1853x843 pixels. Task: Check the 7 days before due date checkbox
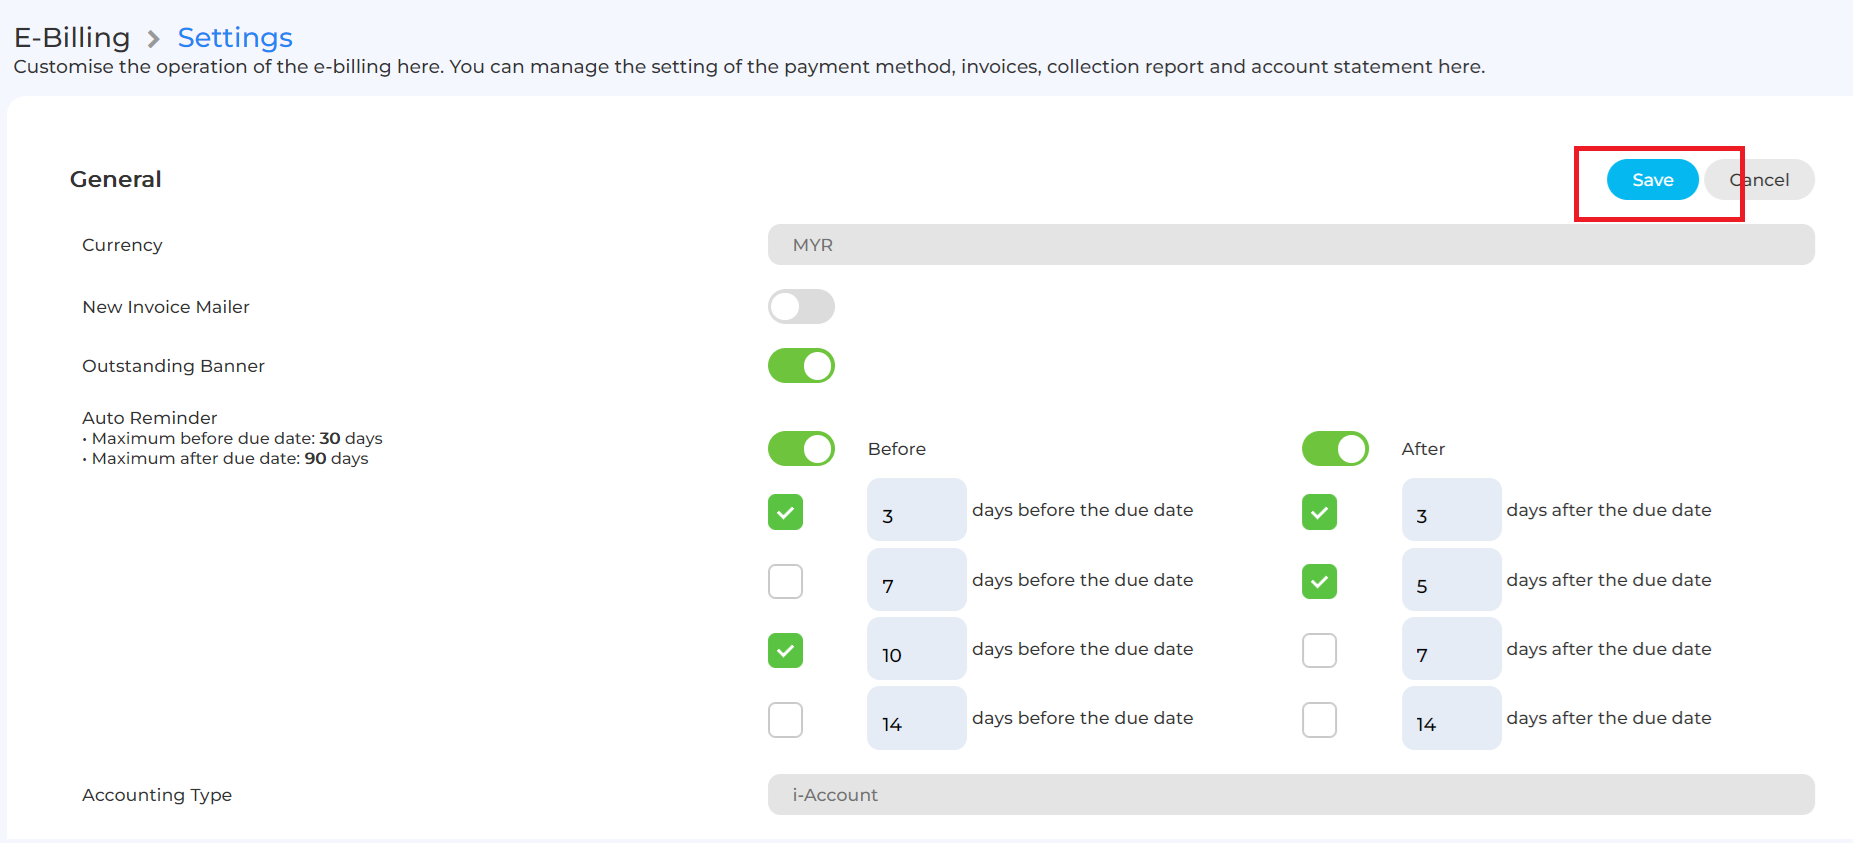pos(785,581)
